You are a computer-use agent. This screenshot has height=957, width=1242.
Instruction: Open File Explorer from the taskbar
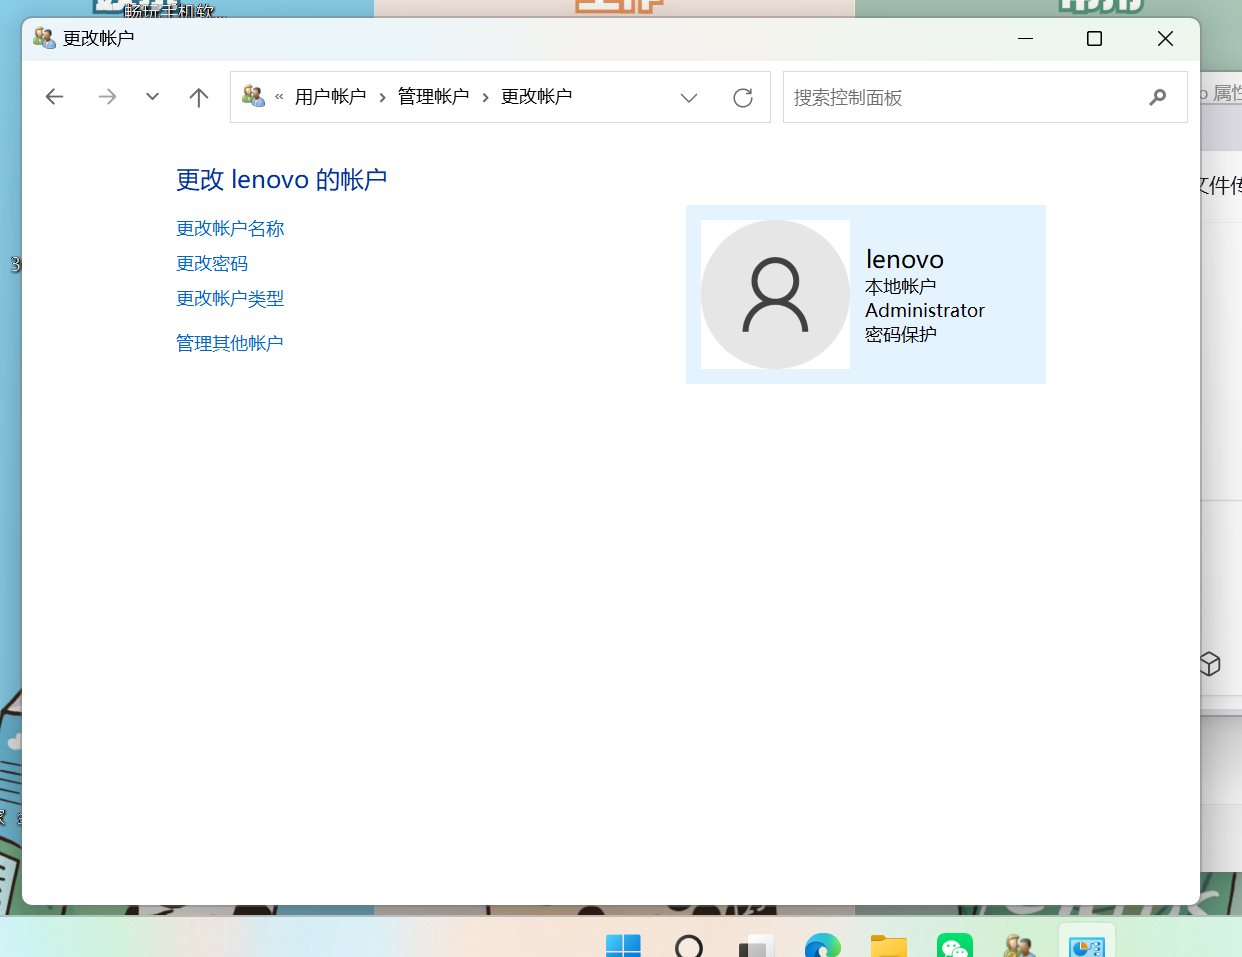coord(889,945)
